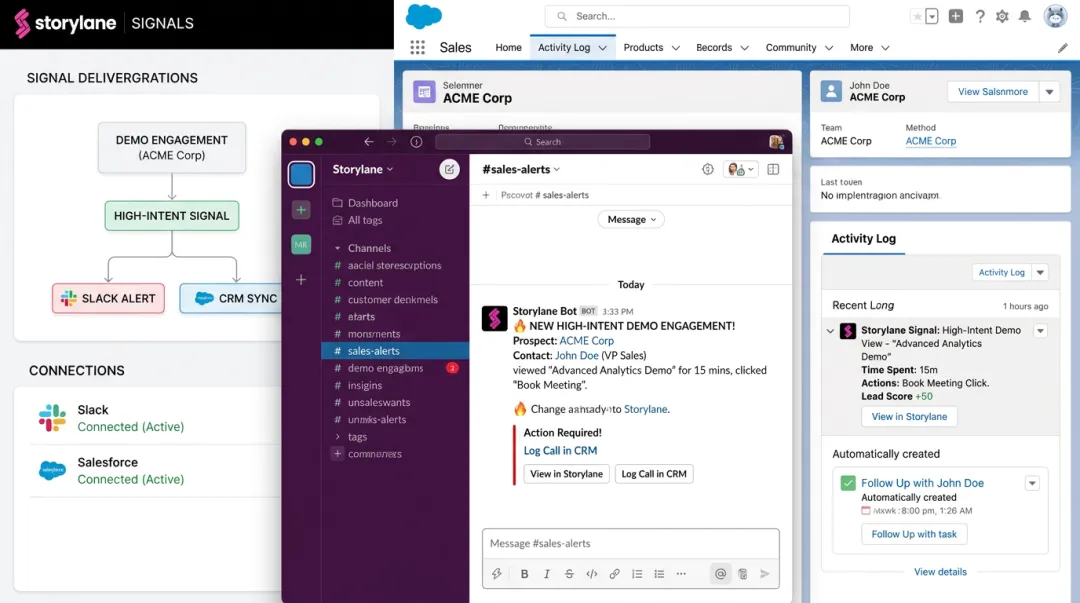Open the Salesforce user avatar menu
The height and width of the screenshot is (603, 1080).
[1055, 16]
